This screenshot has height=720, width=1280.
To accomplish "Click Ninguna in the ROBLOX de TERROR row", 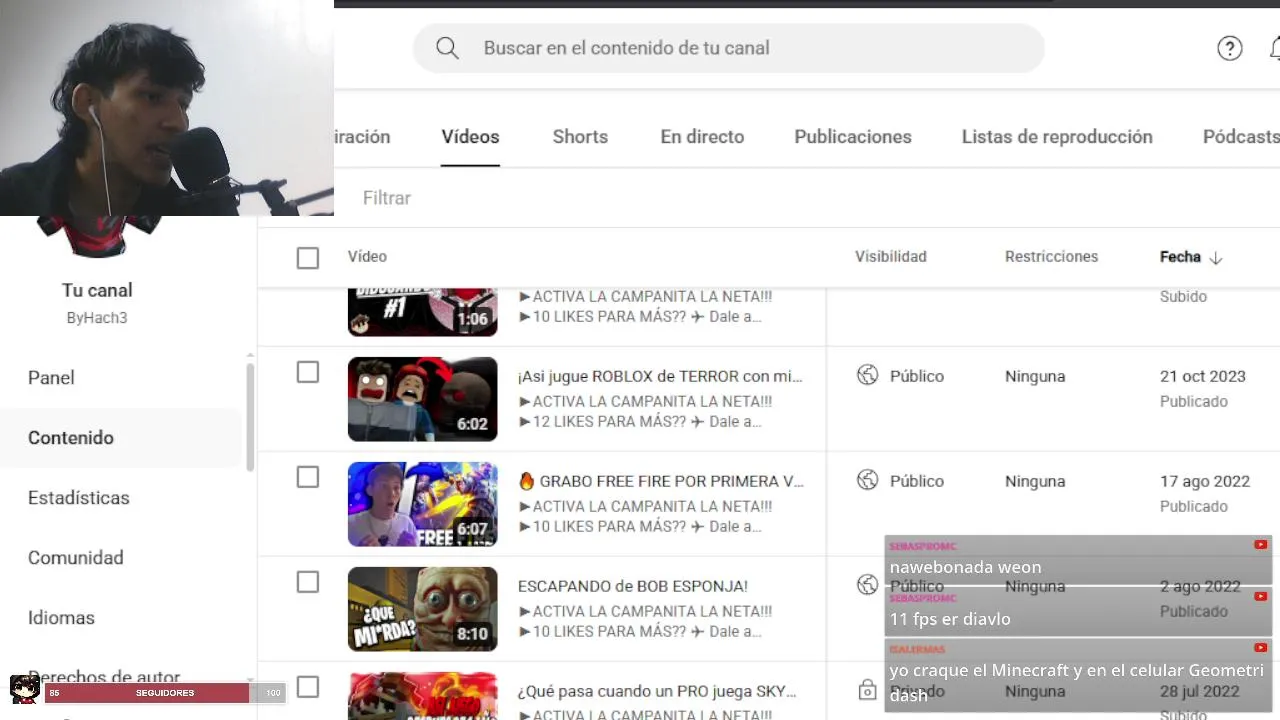I will pos(1035,376).
